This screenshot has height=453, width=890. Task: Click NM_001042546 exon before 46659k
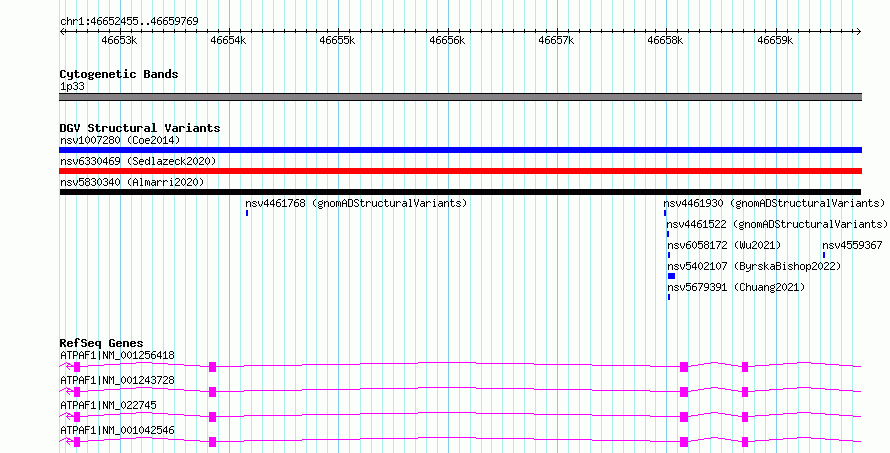click(x=745, y=442)
